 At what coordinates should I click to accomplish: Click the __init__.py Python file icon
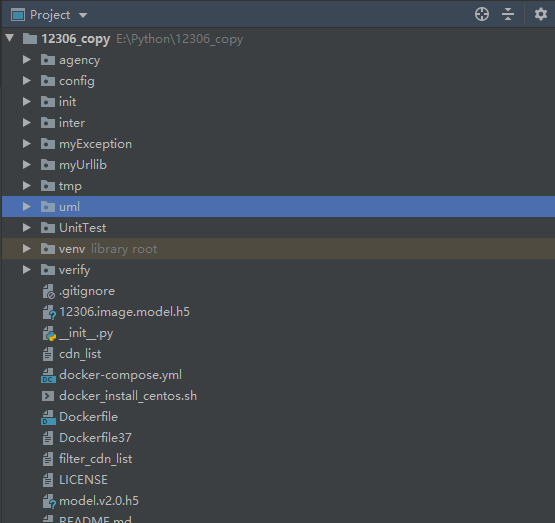[x=49, y=333]
